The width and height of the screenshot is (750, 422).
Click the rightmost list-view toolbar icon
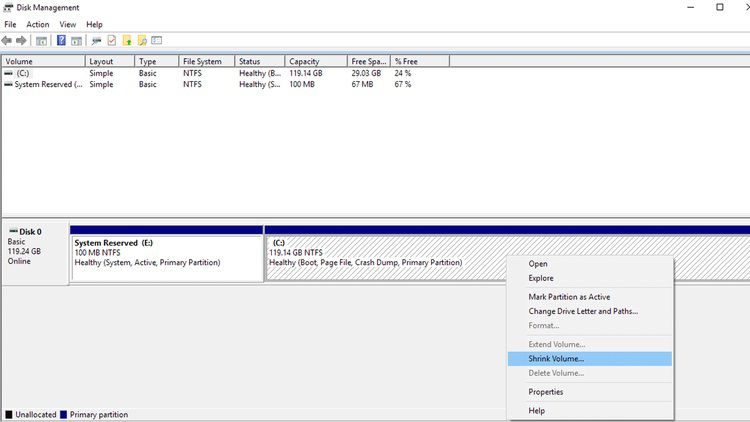(x=156, y=40)
